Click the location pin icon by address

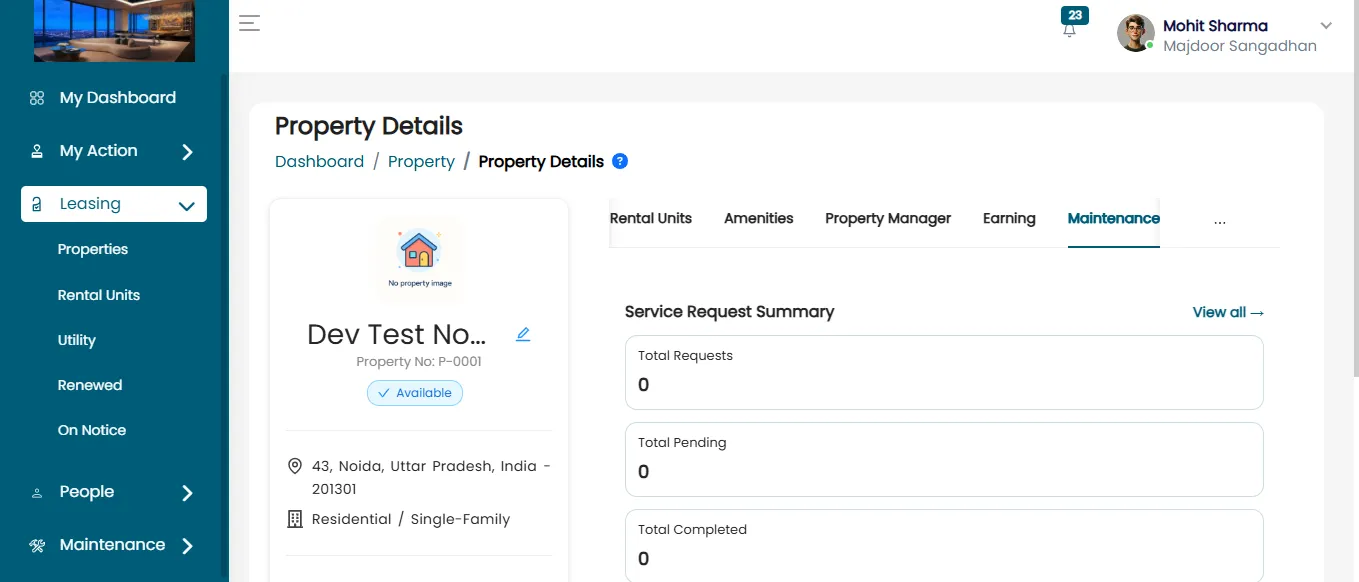point(295,466)
